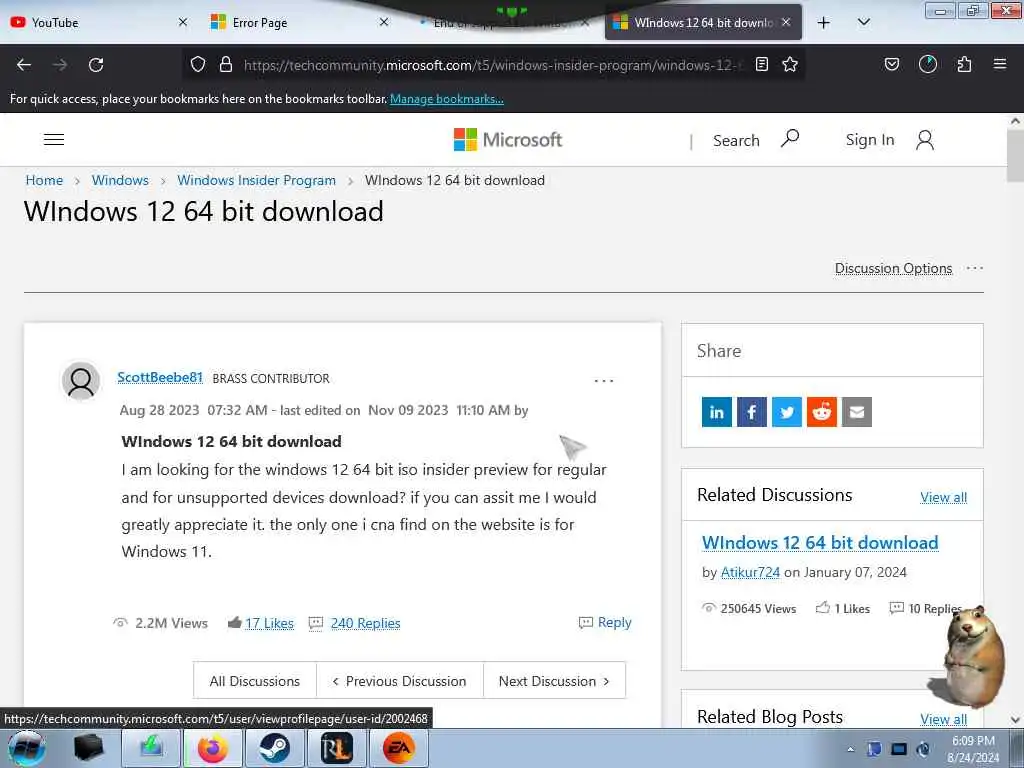
Task: Open the Windows Start button
Action: 27,748
